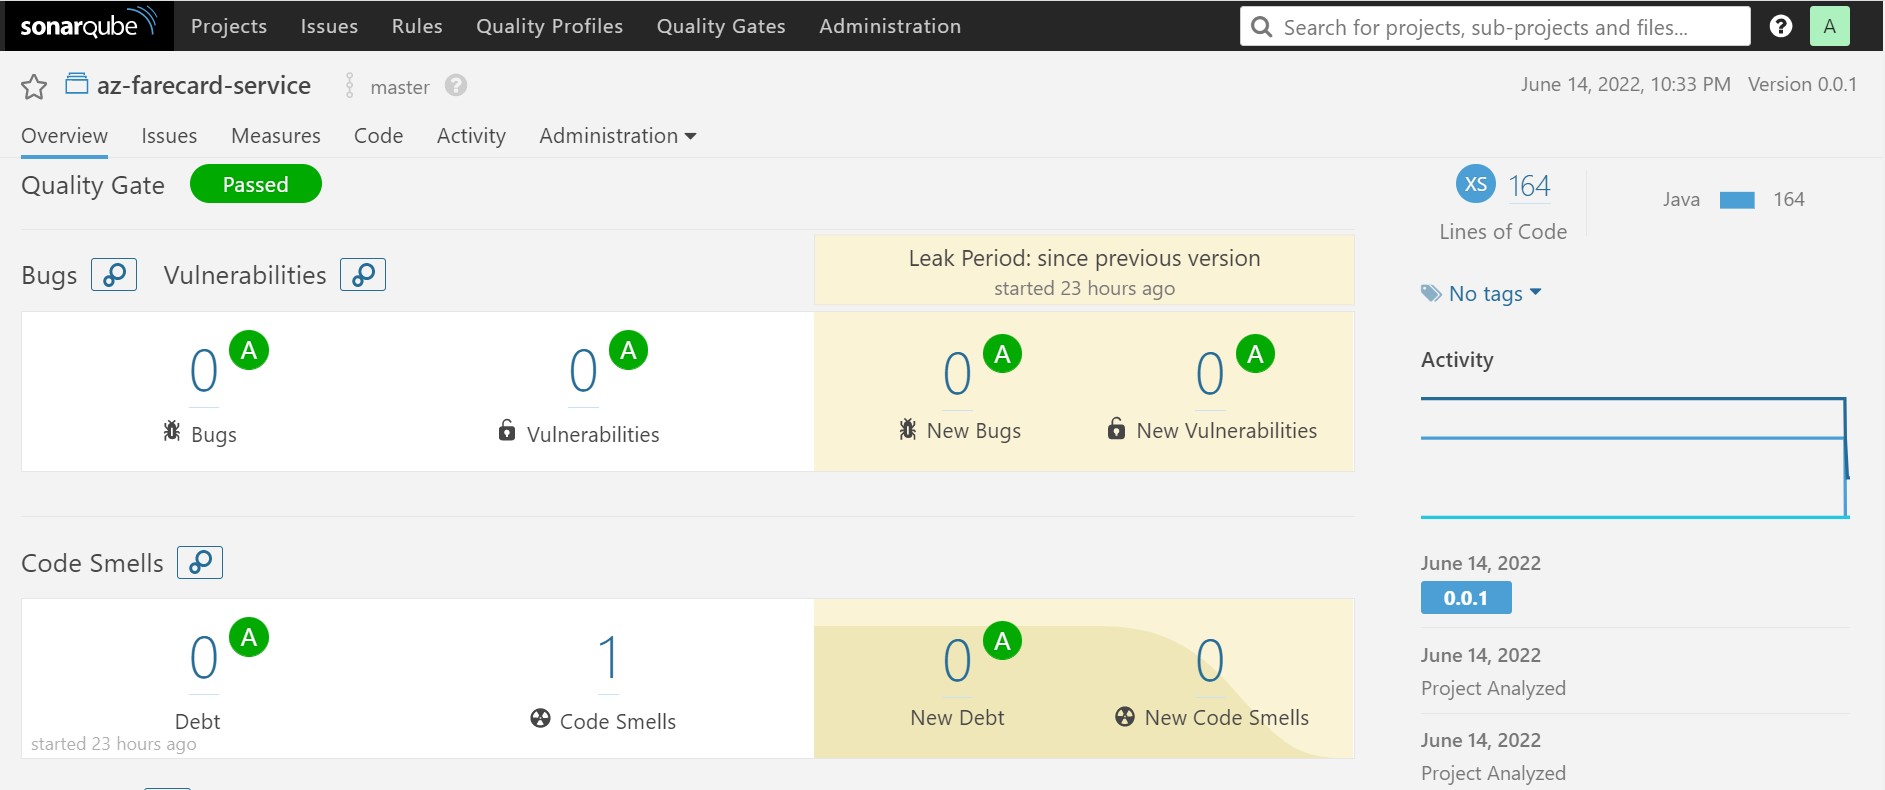This screenshot has width=1885, height=790.
Task: Click the Code Smells count 1 value
Action: 608,658
